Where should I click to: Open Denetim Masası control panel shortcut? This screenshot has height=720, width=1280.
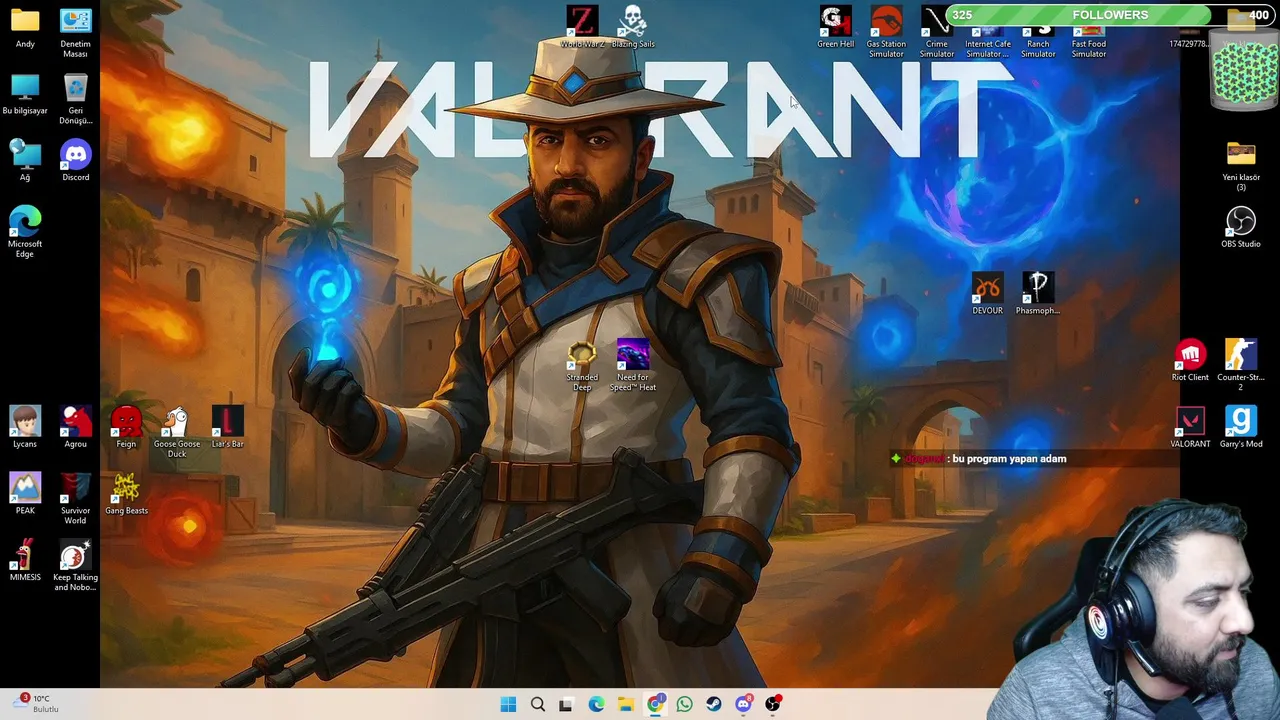click(75, 33)
